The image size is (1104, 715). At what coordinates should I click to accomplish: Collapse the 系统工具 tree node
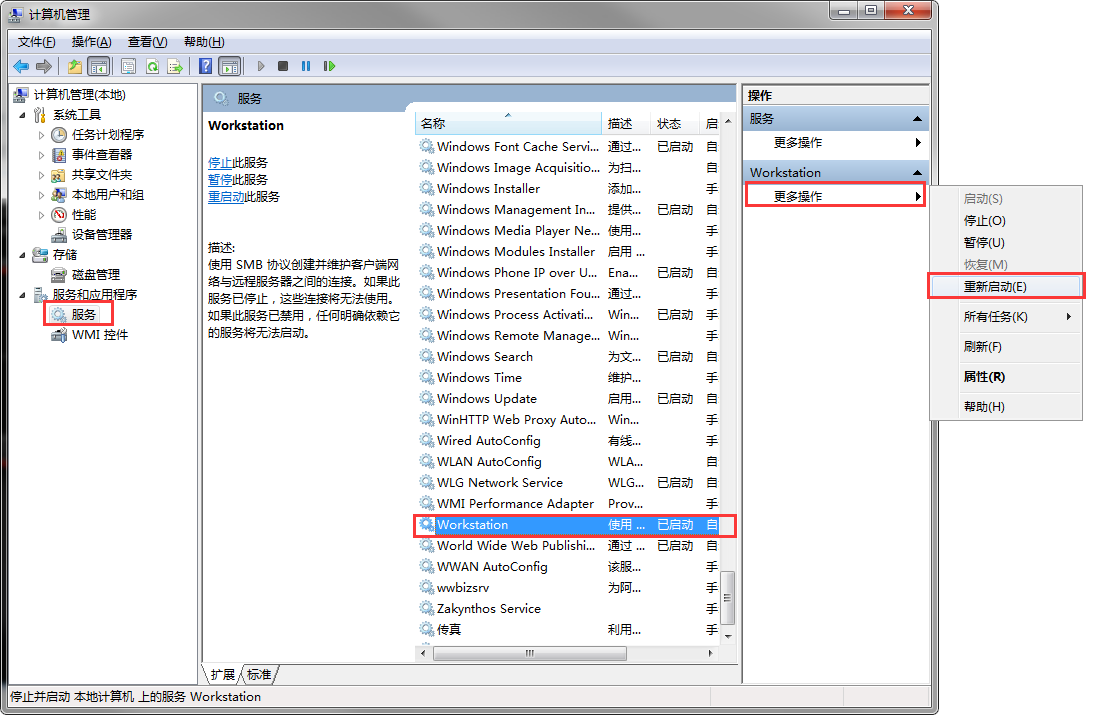[x=23, y=115]
